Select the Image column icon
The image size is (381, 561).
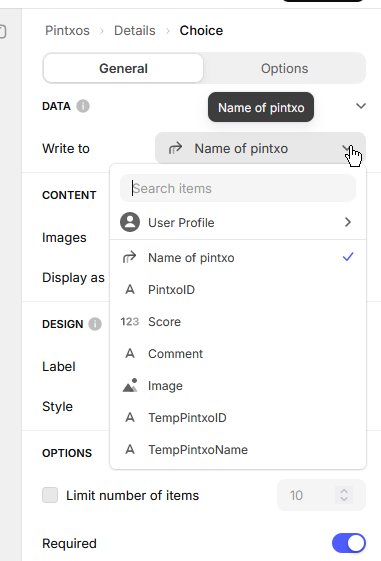tap(130, 386)
